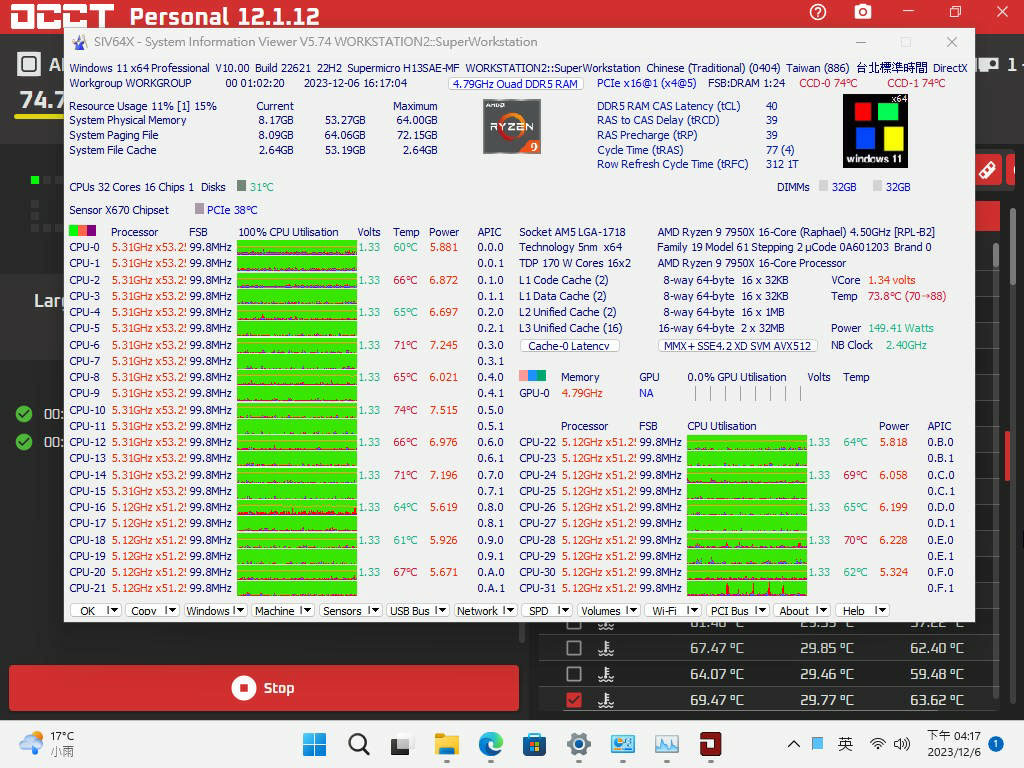Click the PCIe 38°C sensor square
This screenshot has width=1024, height=768.
pos(199,209)
